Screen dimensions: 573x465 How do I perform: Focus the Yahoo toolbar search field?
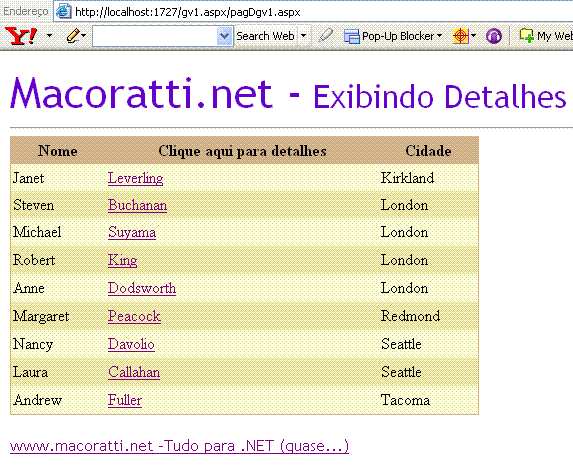click(155, 36)
